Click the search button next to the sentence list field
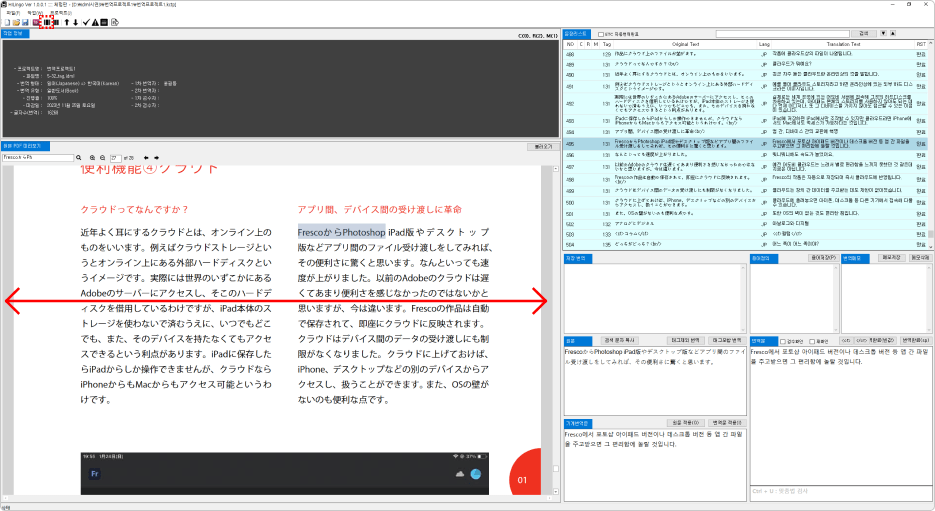This screenshot has width=935, height=511. click(x=864, y=34)
